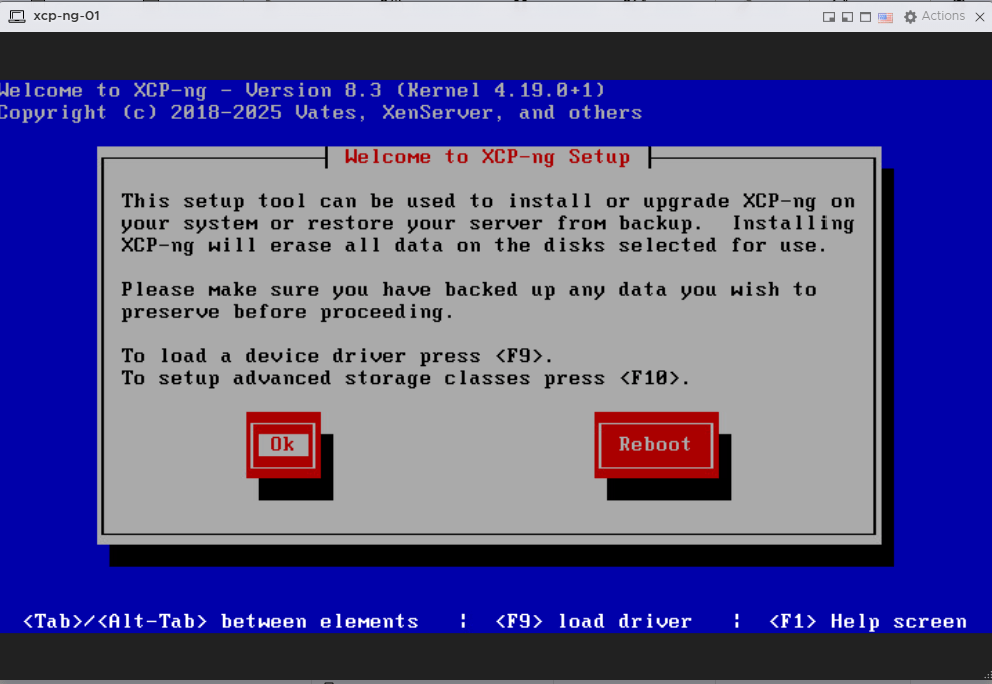
Task: Click the Copyright 2018-2025 Vates line
Action: [x=320, y=112]
